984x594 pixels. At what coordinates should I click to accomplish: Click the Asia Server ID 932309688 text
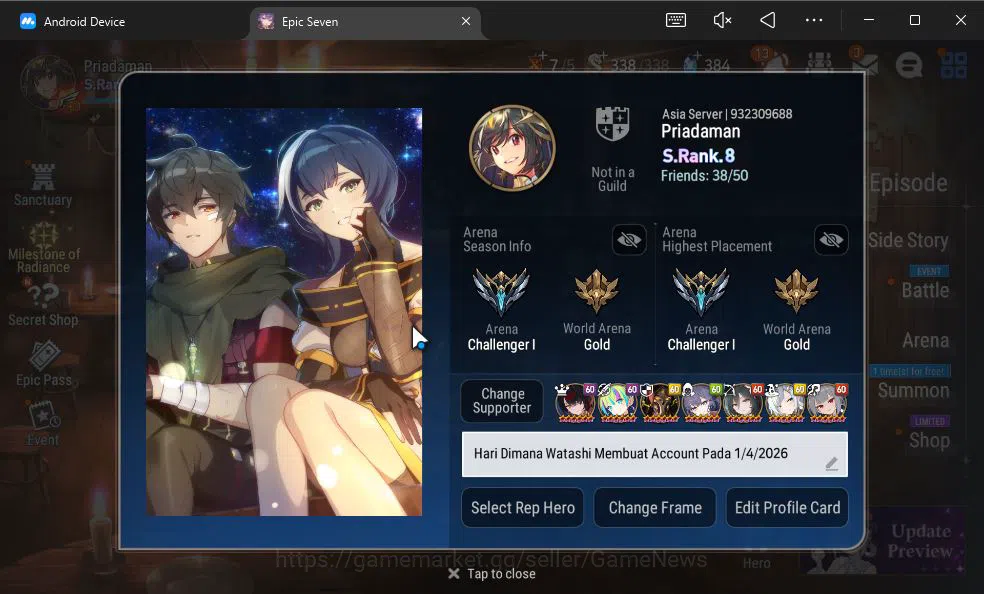click(727, 114)
